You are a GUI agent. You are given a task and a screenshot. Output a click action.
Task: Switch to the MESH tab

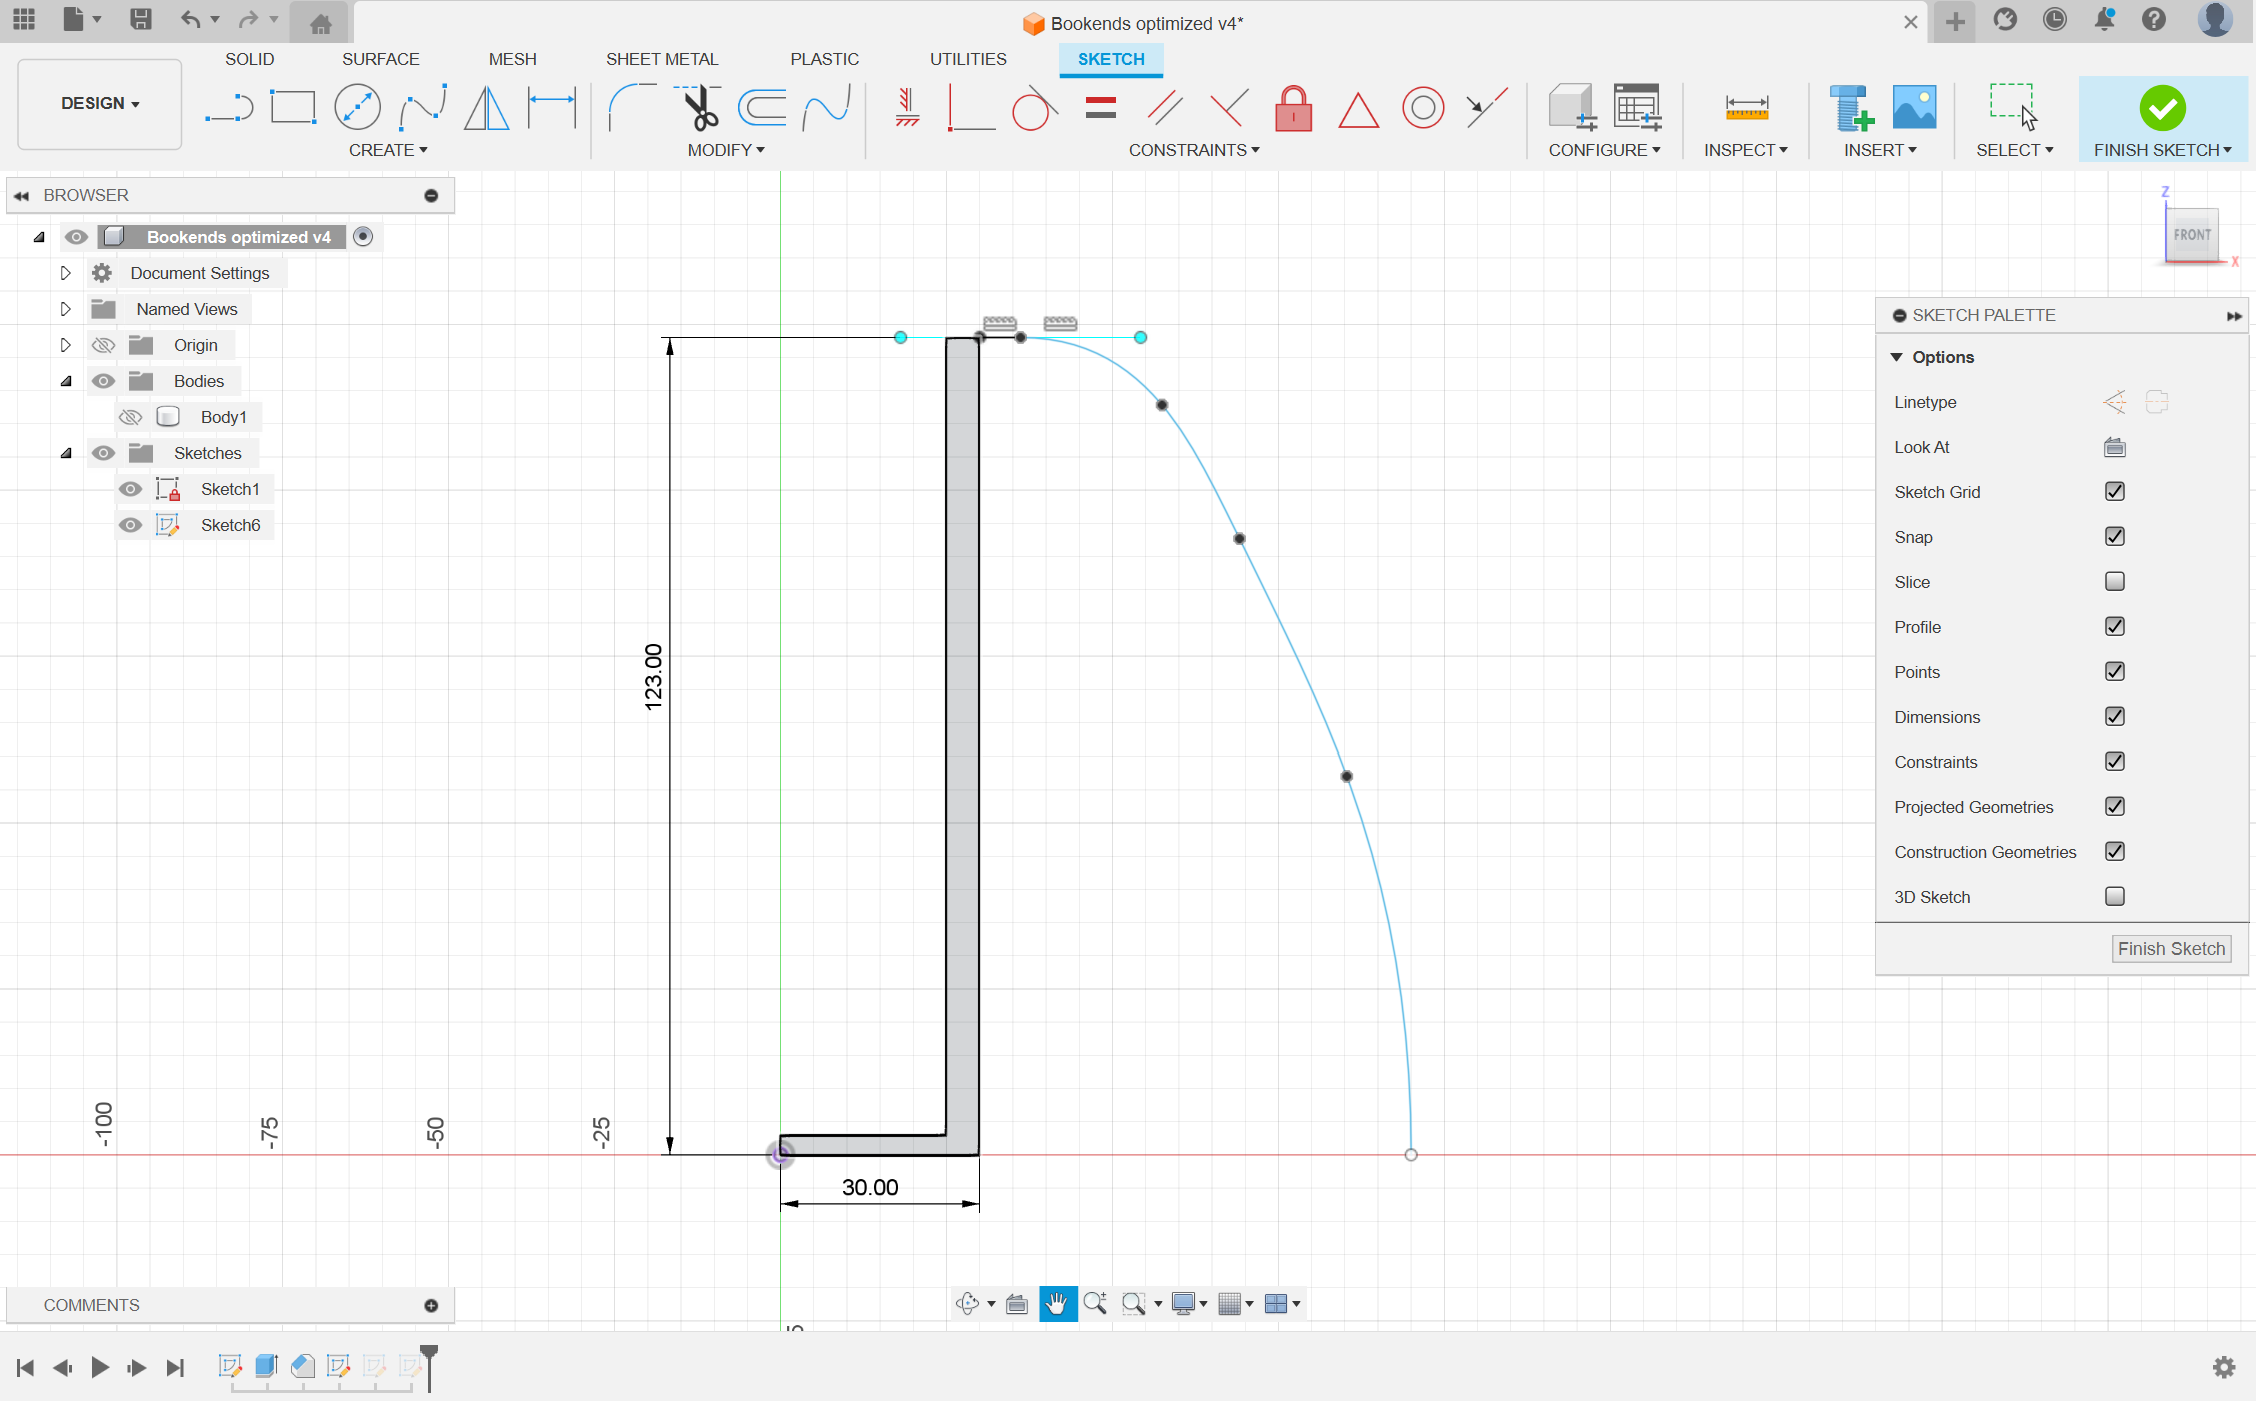point(512,59)
